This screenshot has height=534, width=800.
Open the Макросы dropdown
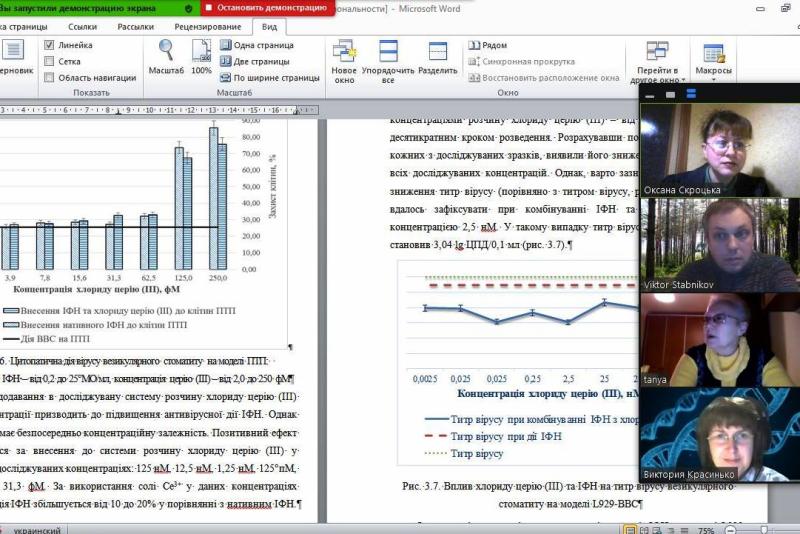click(713, 61)
